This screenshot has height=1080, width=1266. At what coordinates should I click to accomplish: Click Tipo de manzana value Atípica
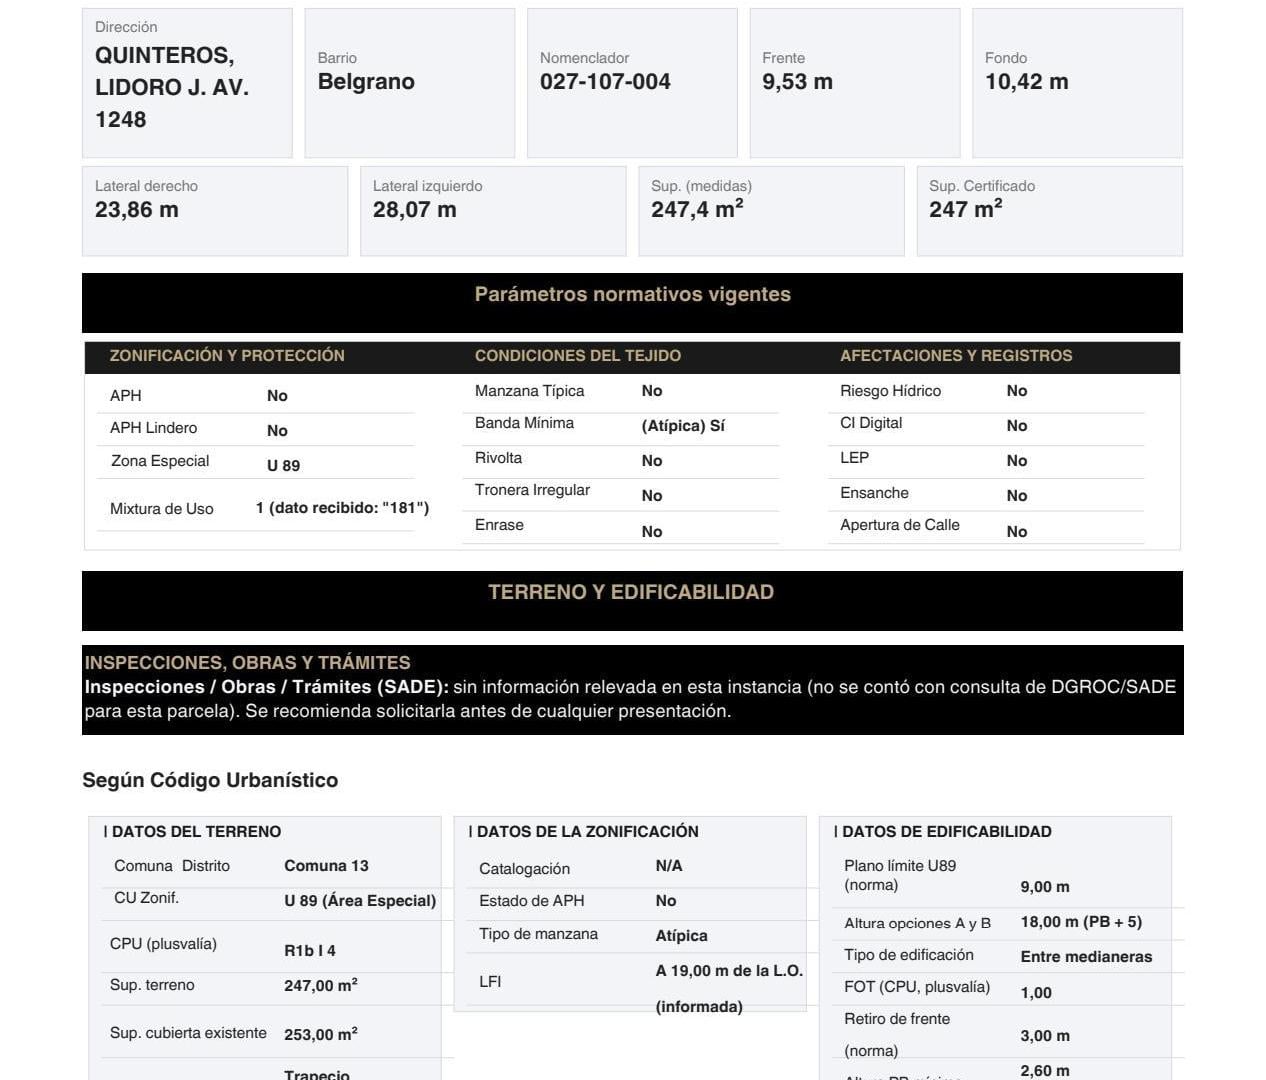point(681,936)
